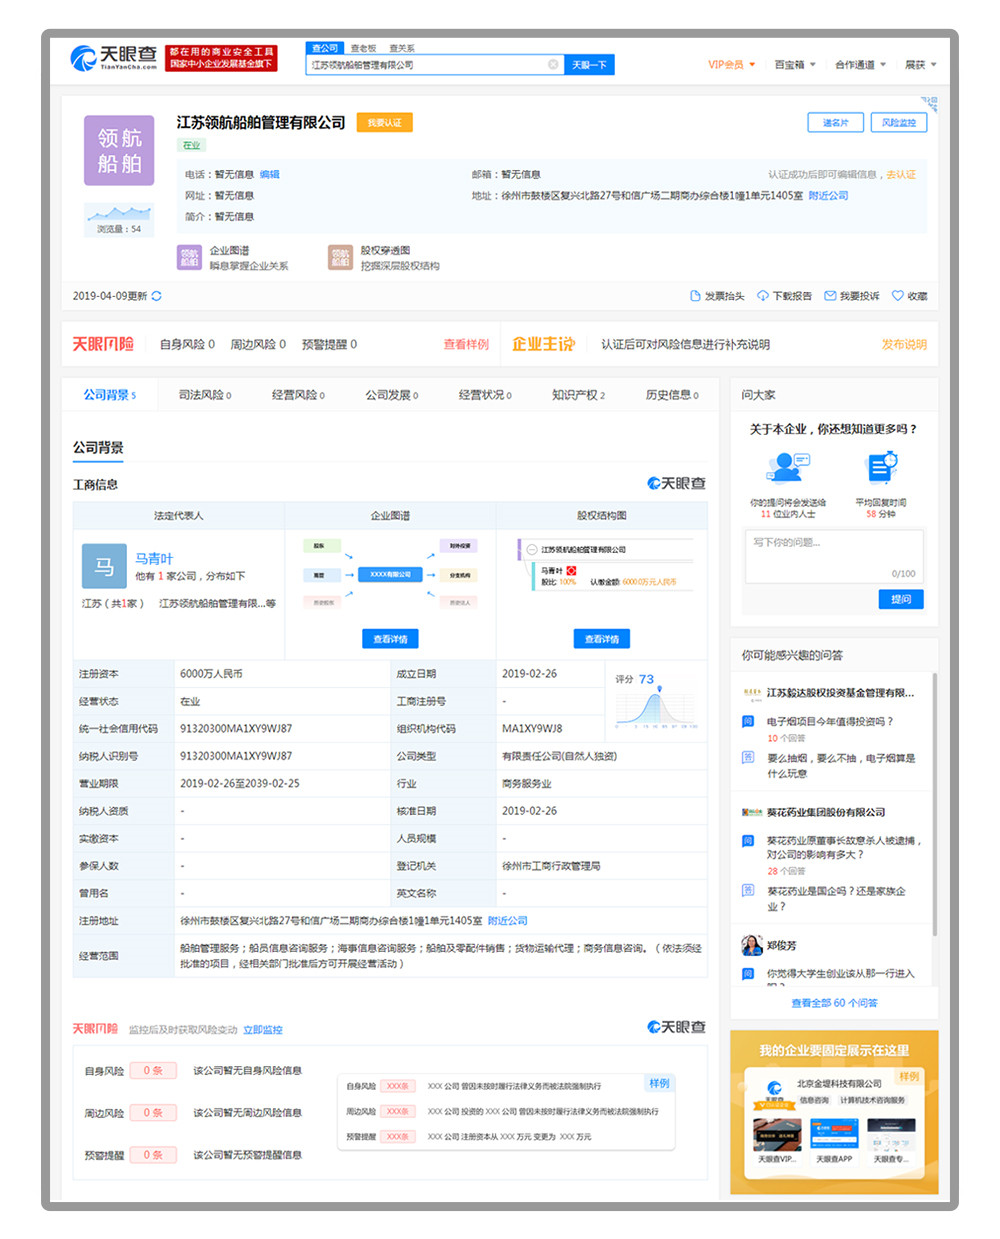Click the 统一社会信用代码 value 91320300MA1XY9WJ87
This screenshot has width=1000, height=1239.
(x=236, y=729)
